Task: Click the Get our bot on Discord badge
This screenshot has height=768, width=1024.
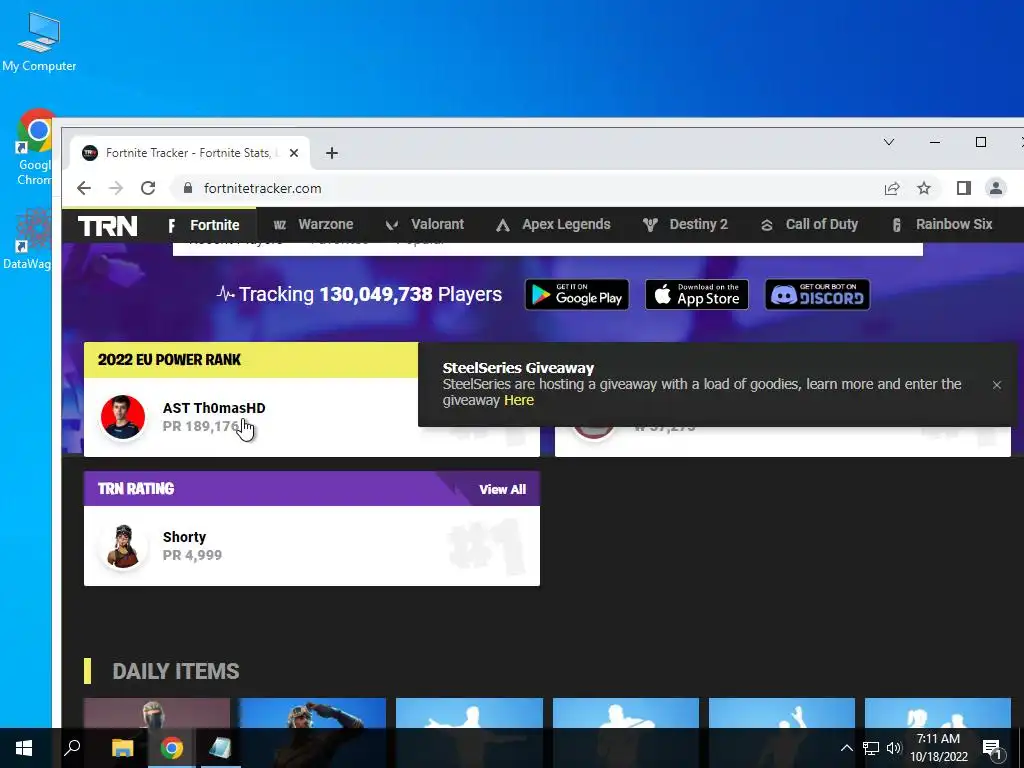Action: click(817, 295)
